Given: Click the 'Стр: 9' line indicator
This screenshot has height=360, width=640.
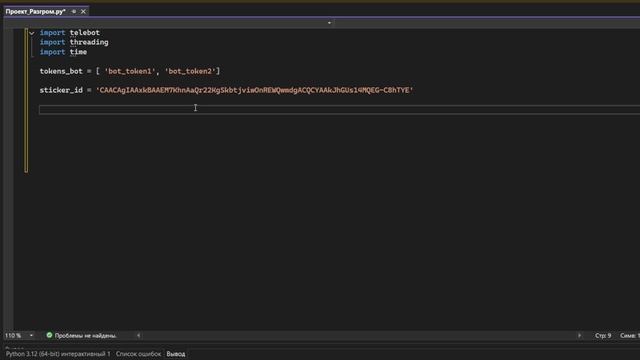Looking at the screenshot, I should coord(603,336).
